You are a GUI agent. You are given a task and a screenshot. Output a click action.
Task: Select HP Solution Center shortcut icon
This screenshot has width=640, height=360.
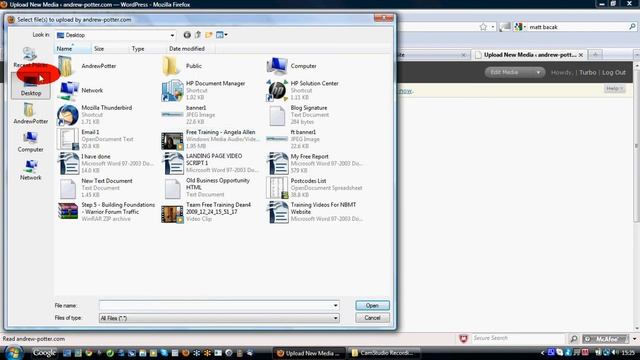(x=277, y=91)
